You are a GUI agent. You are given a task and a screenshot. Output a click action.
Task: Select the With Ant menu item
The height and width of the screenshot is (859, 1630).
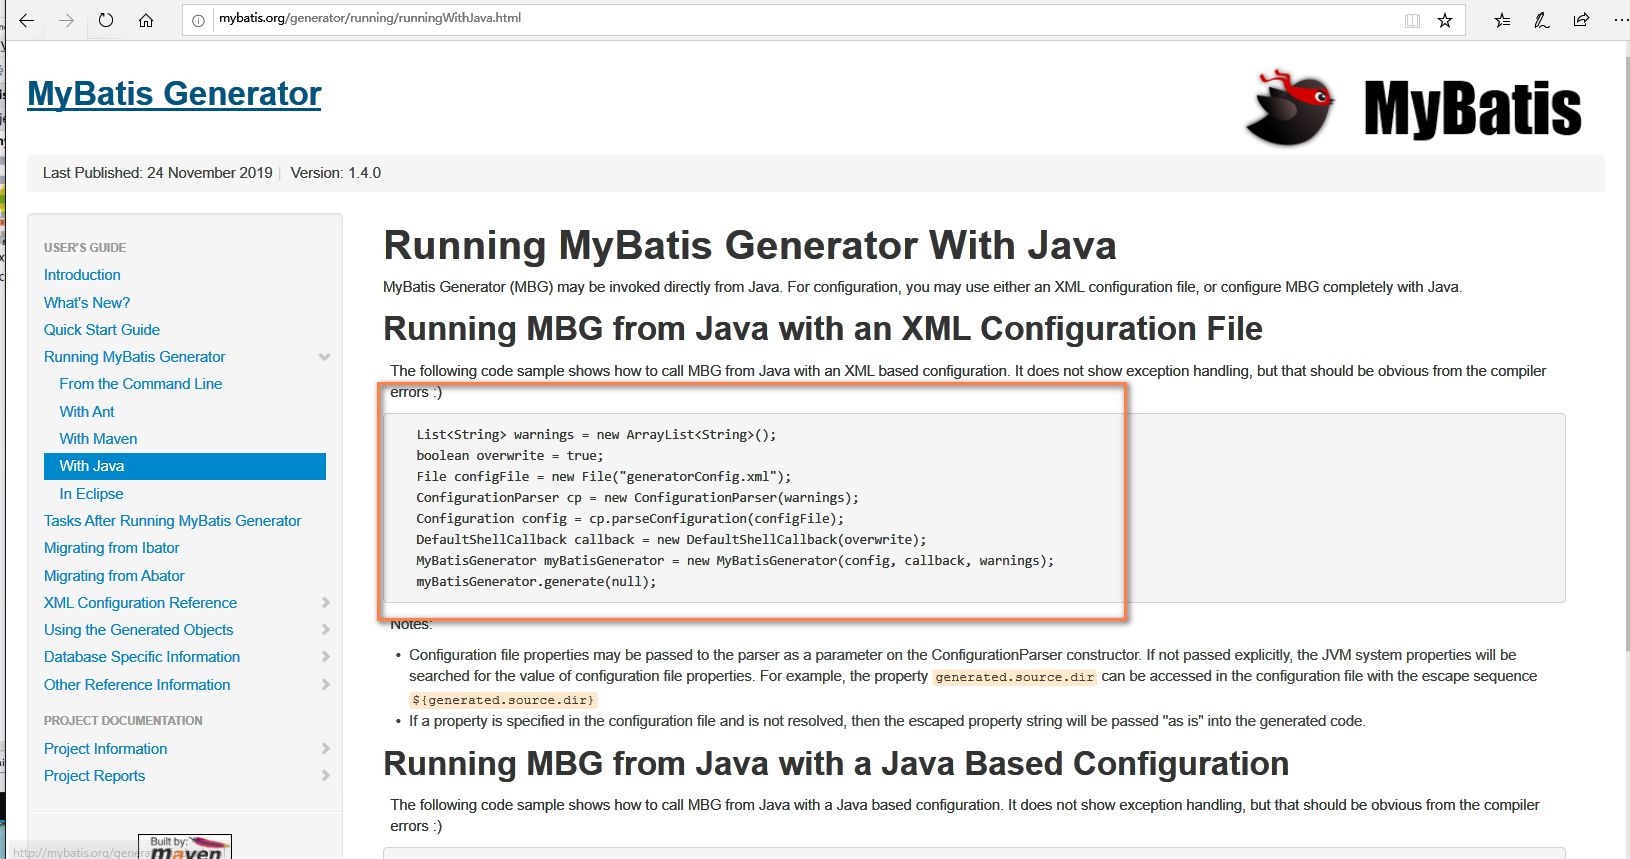click(87, 412)
